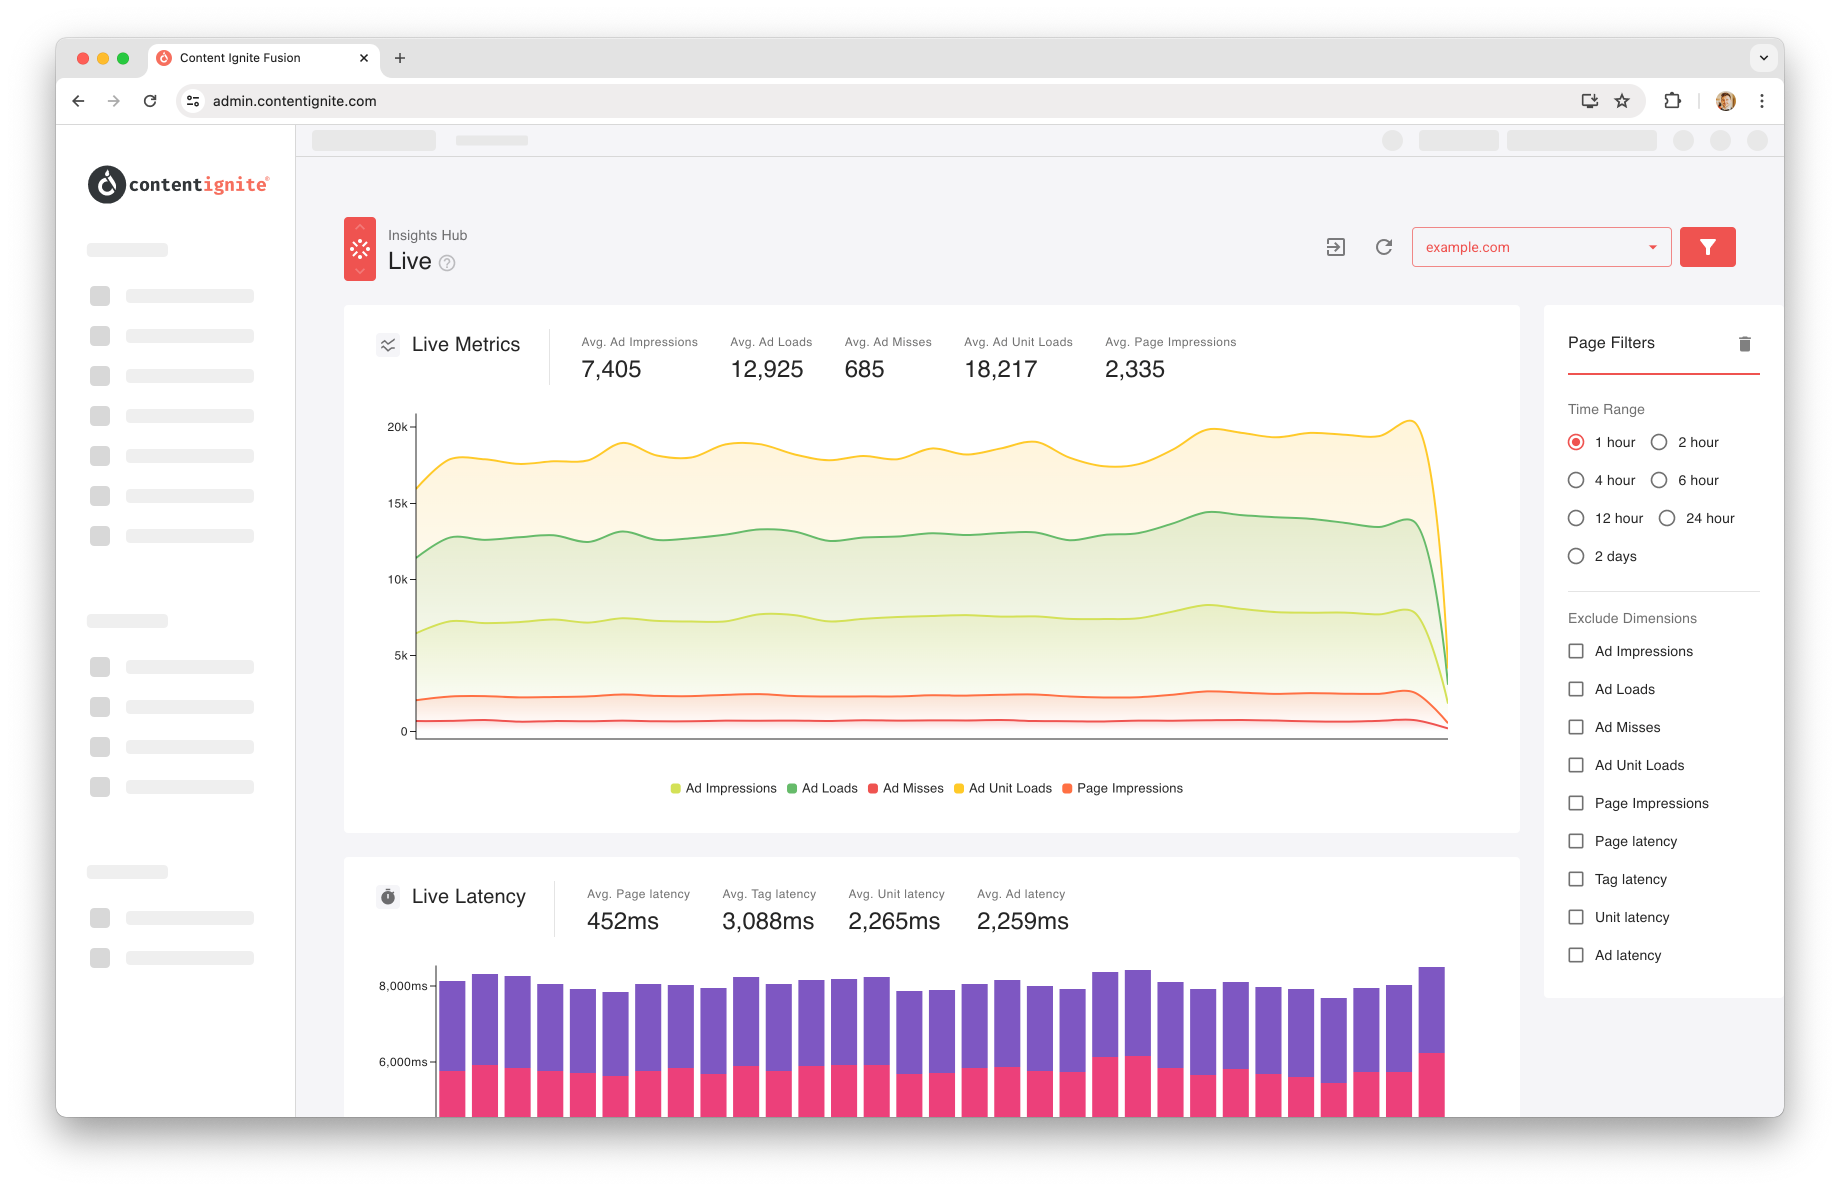
Task: Open the browser extensions puzzle icon
Action: (1672, 101)
